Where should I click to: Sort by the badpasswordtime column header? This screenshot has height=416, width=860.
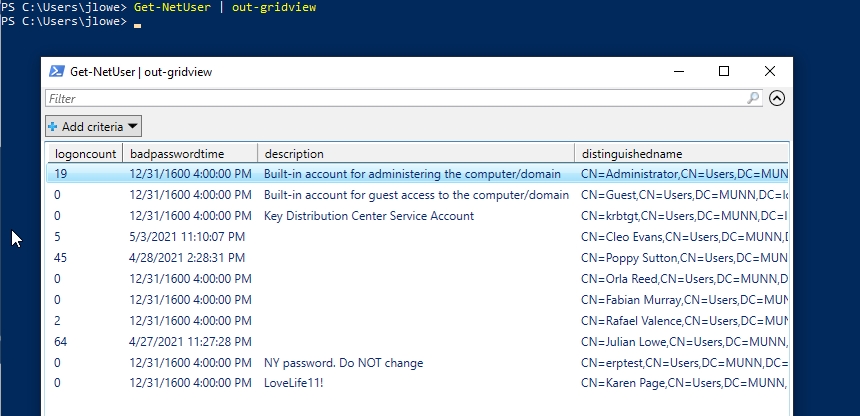coord(189,154)
